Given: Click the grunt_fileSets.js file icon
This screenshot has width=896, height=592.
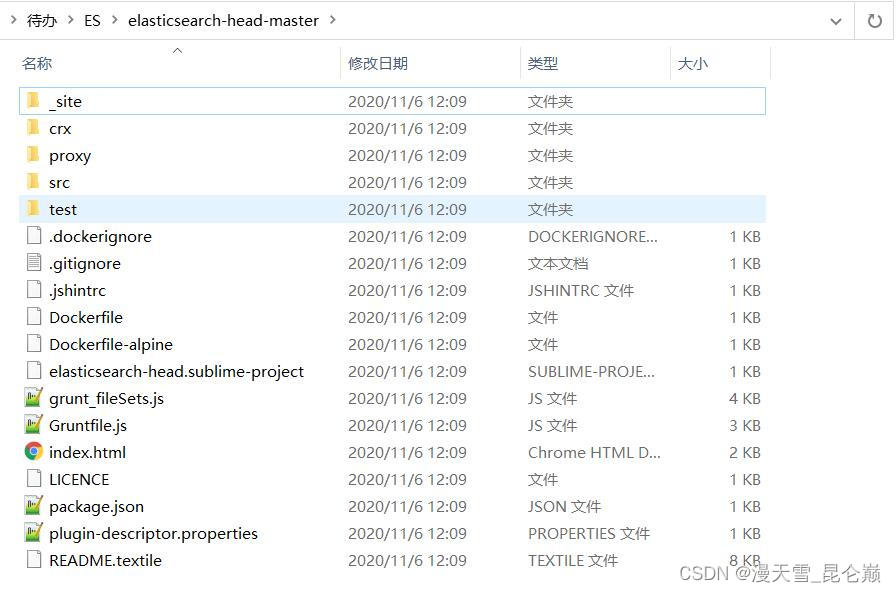Looking at the screenshot, I should [34, 397].
